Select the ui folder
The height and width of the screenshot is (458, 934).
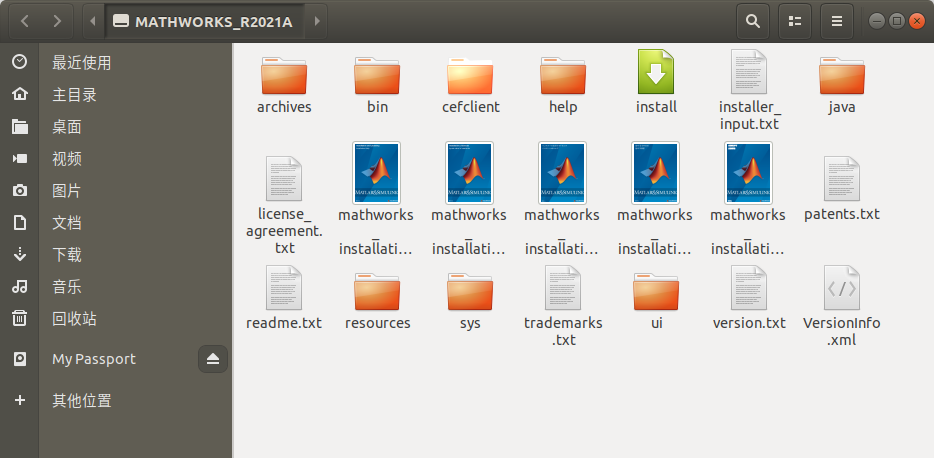tap(656, 301)
